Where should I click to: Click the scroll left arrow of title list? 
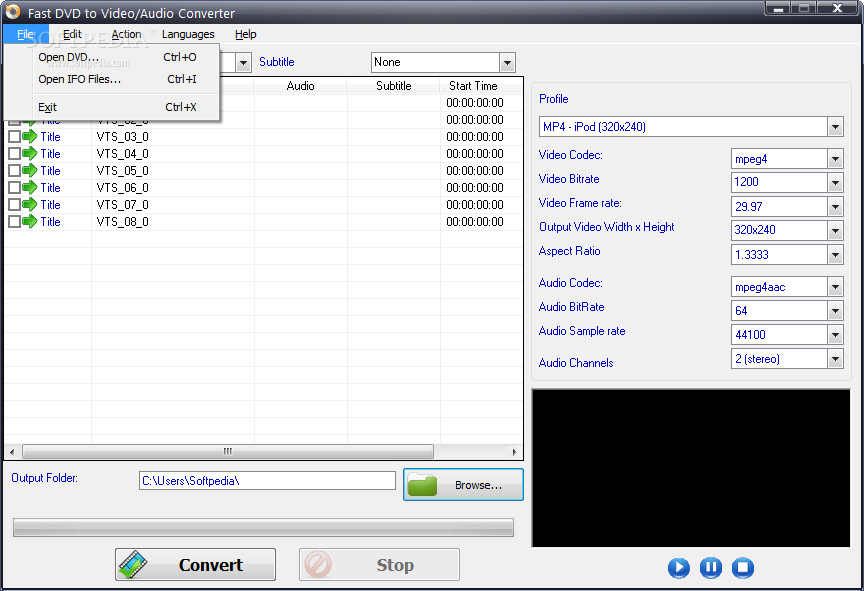[x=12, y=452]
